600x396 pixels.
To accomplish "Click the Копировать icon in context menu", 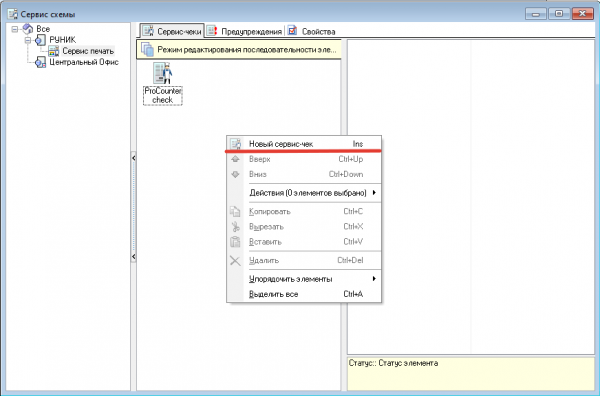I will [x=235, y=212].
